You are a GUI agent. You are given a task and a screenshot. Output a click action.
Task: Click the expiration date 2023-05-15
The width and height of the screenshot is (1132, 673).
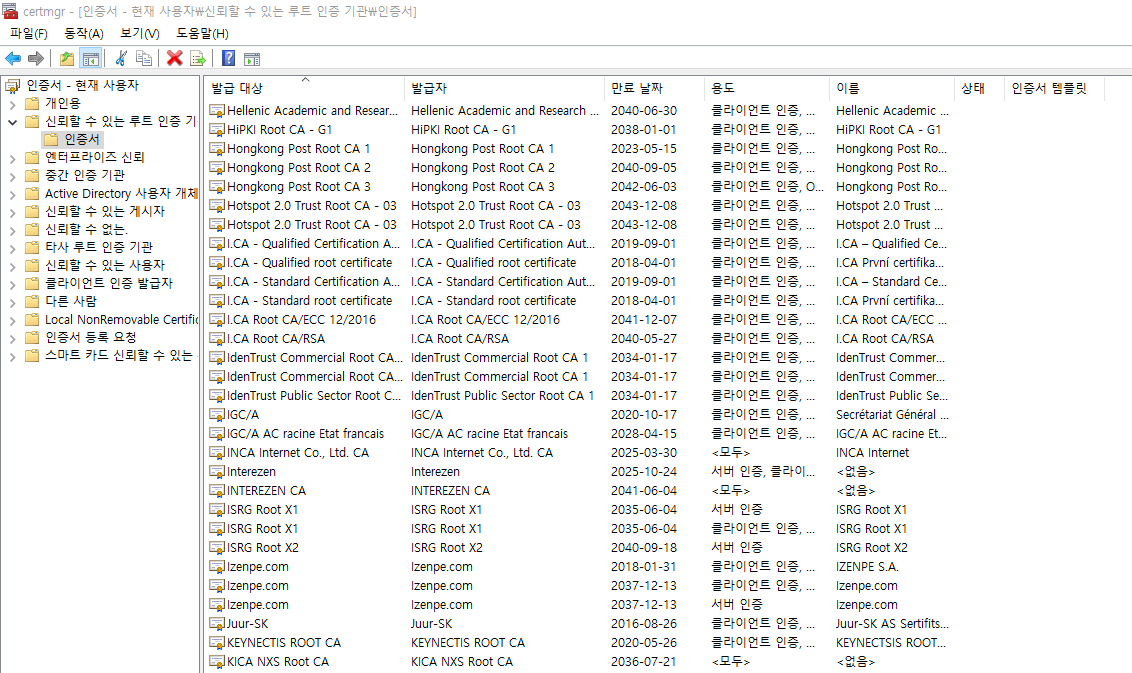tap(643, 149)
